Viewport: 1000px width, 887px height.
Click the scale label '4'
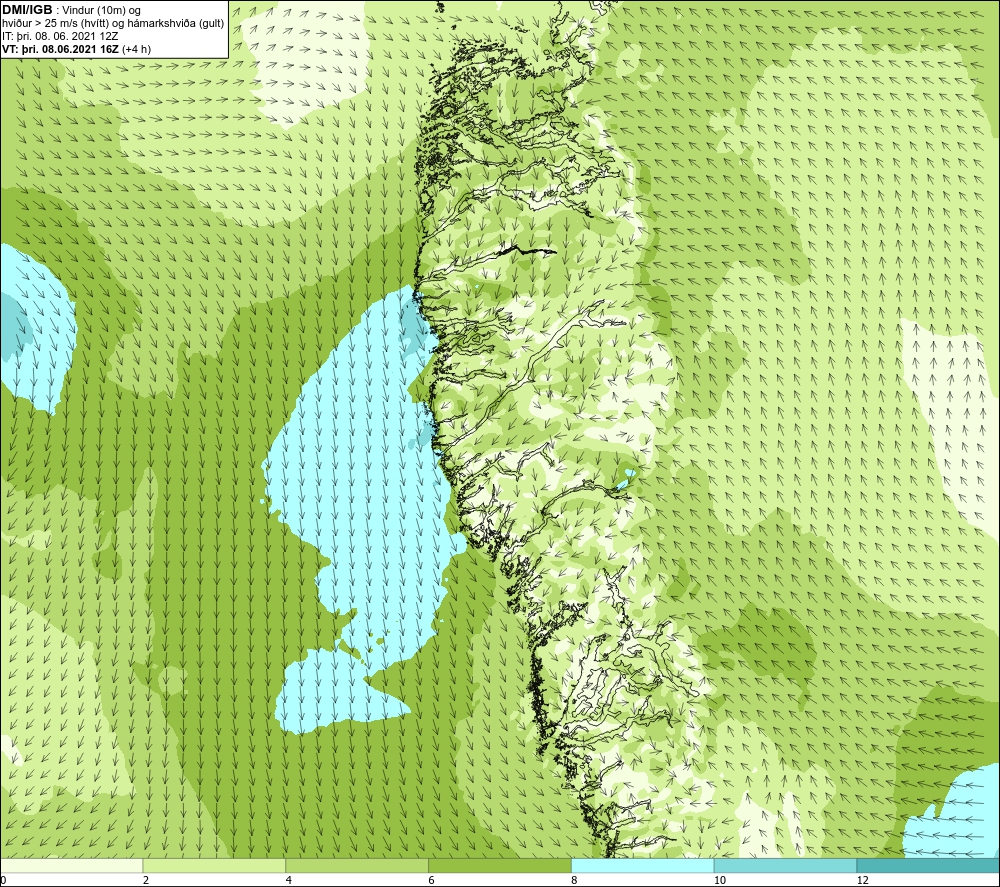[289, 881]
